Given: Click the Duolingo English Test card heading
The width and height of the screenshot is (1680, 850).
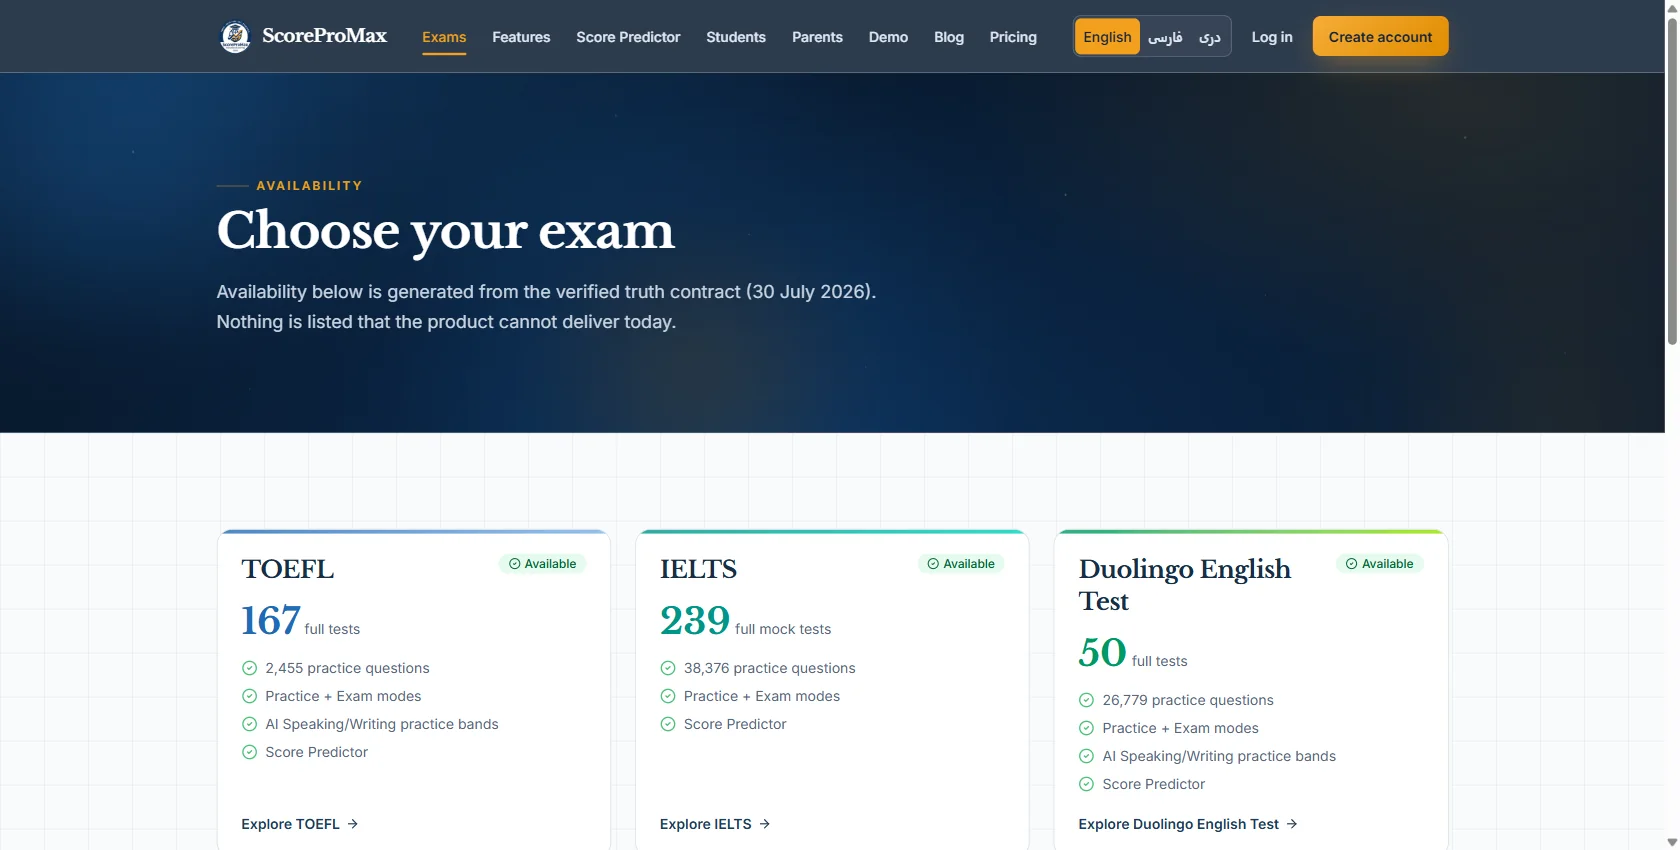Looking at the screenshot, I should [1185, 585].
